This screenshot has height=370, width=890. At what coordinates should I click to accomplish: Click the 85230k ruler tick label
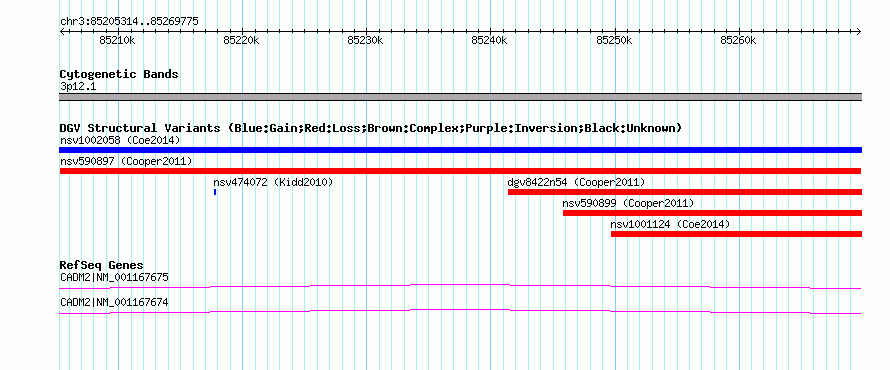366,40
